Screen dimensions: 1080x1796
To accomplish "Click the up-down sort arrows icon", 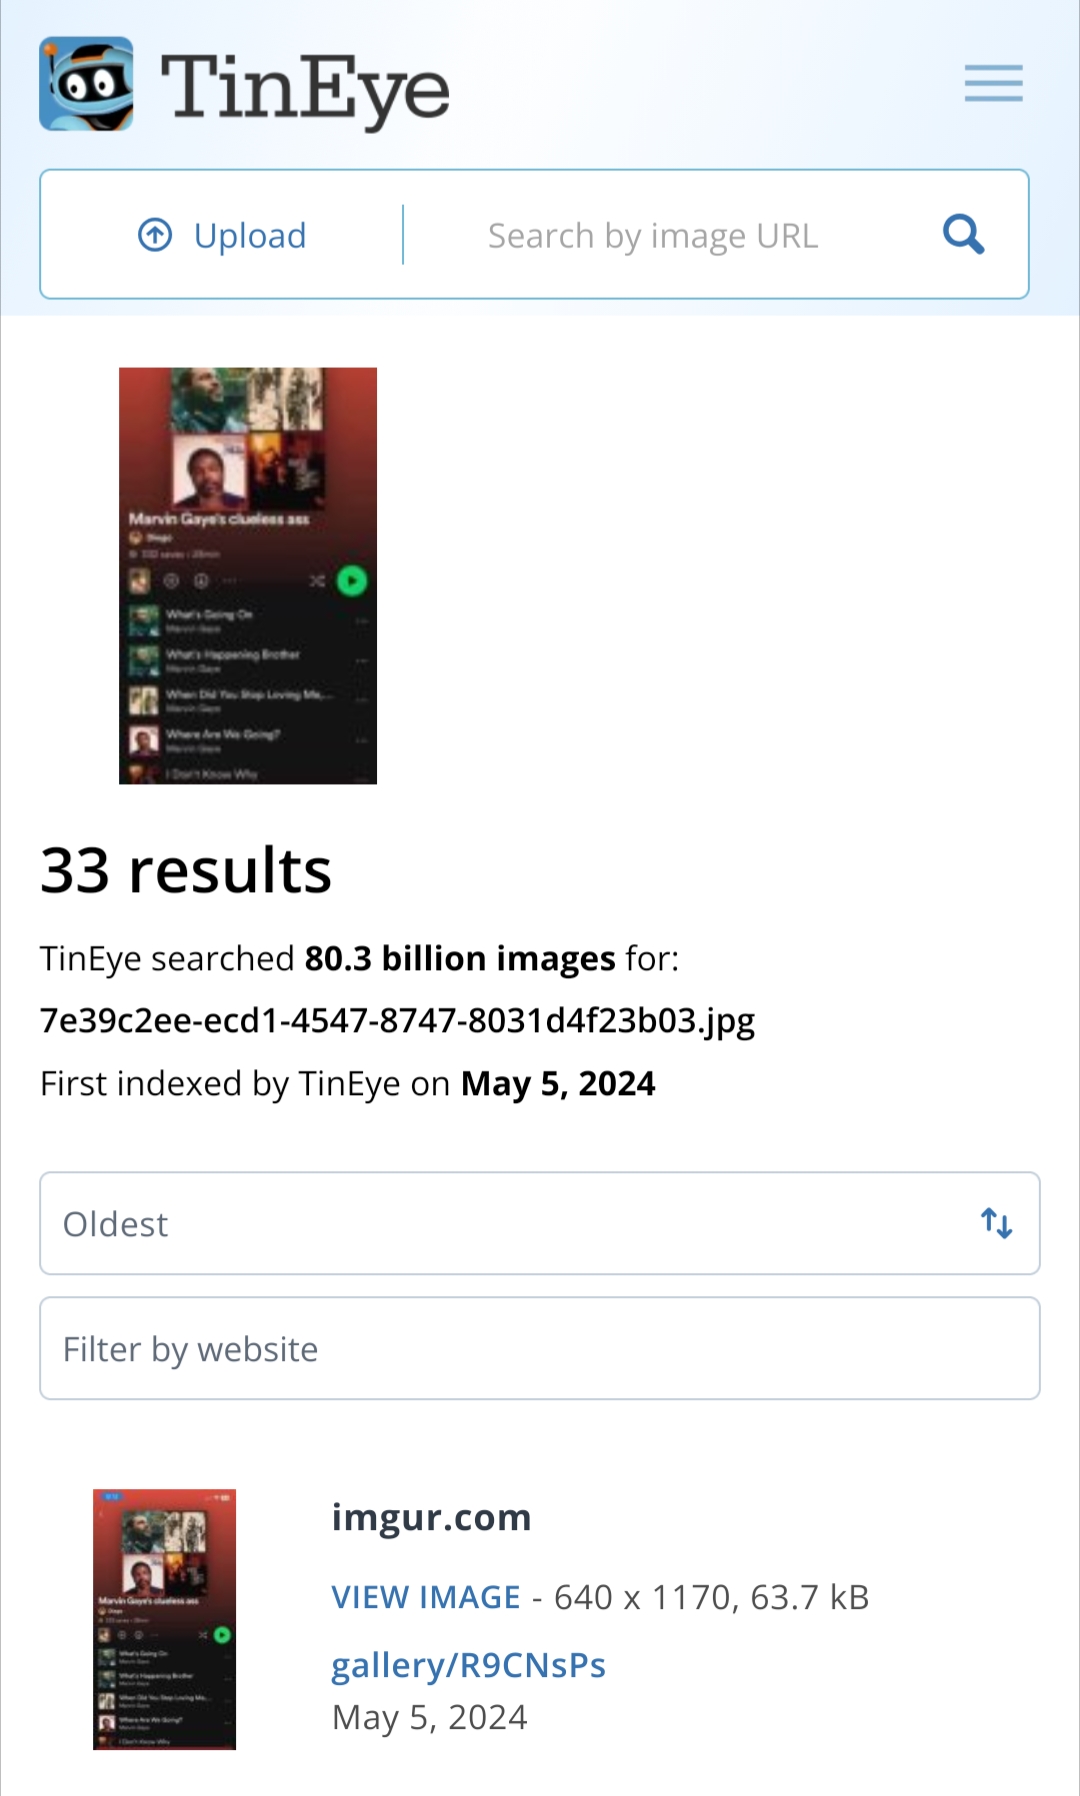I will (x=997, y=1223).
